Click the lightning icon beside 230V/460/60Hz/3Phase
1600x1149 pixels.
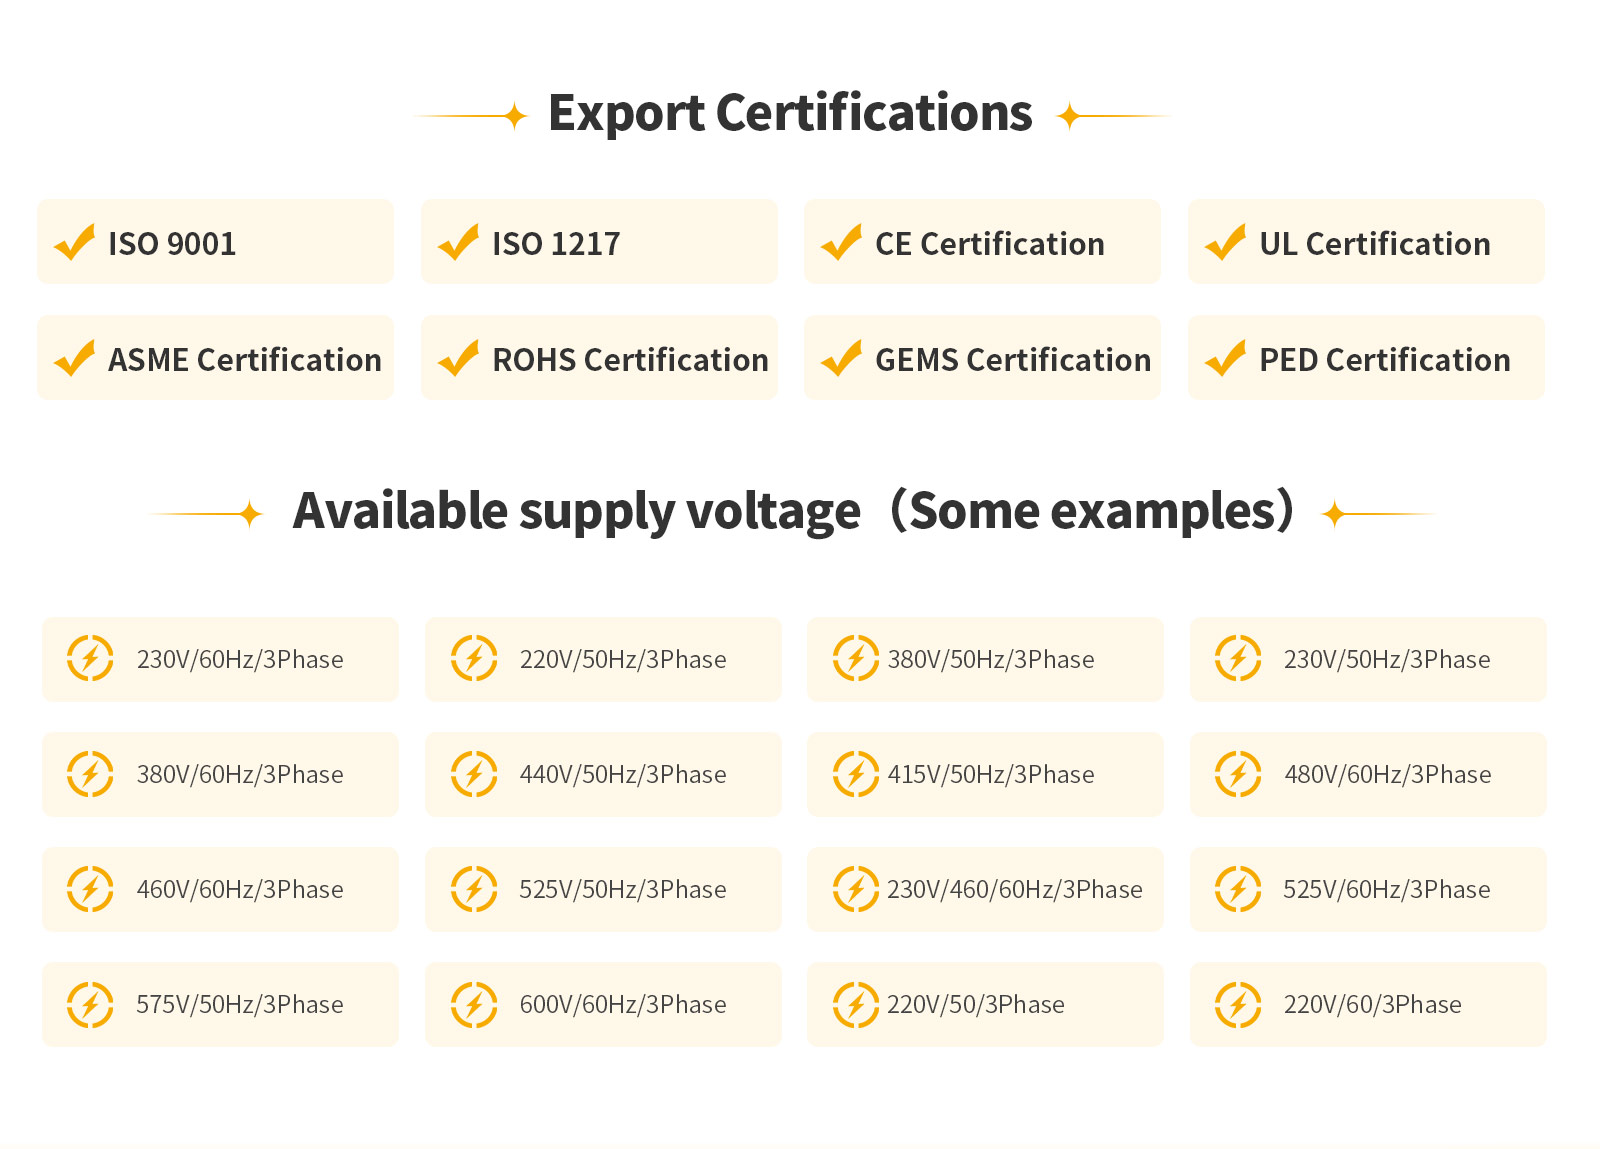pos(856,889)
